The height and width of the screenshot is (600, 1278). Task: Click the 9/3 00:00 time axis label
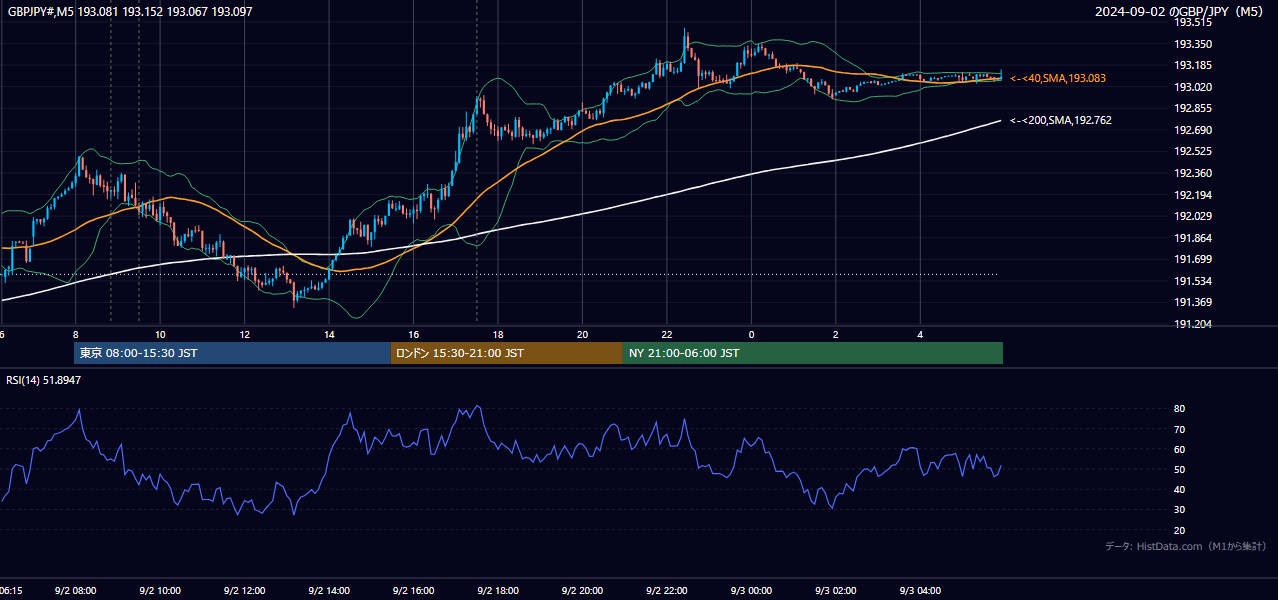(751, 591)
